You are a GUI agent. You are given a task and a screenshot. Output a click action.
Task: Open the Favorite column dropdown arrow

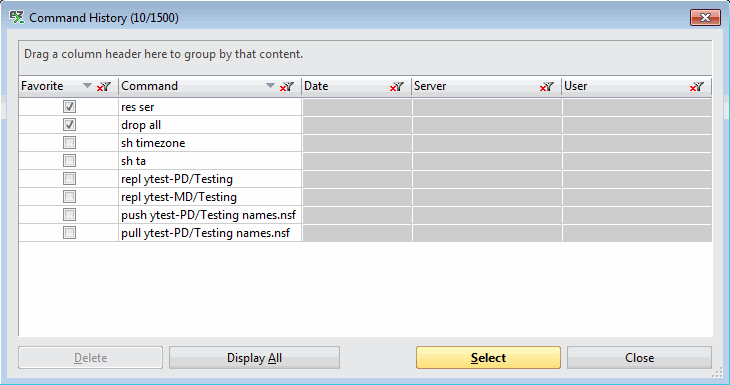coord(87,86)
